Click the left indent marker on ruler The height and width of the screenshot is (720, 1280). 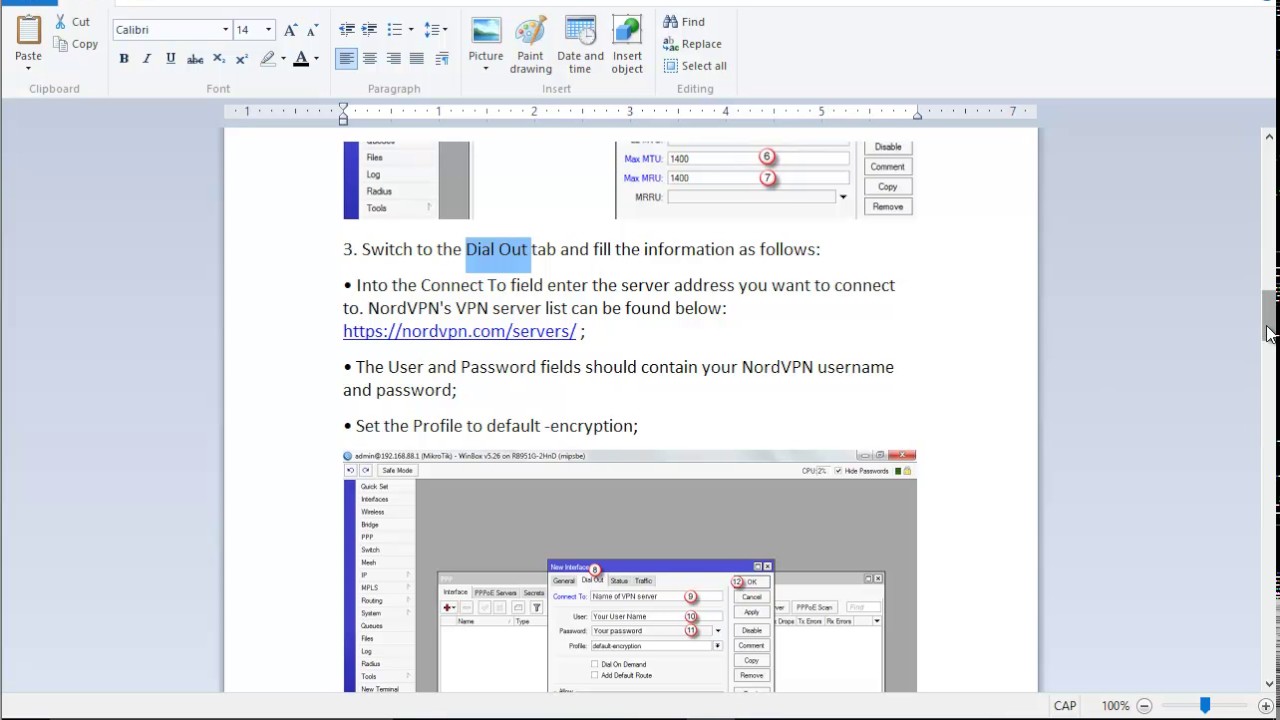(343, 113)
